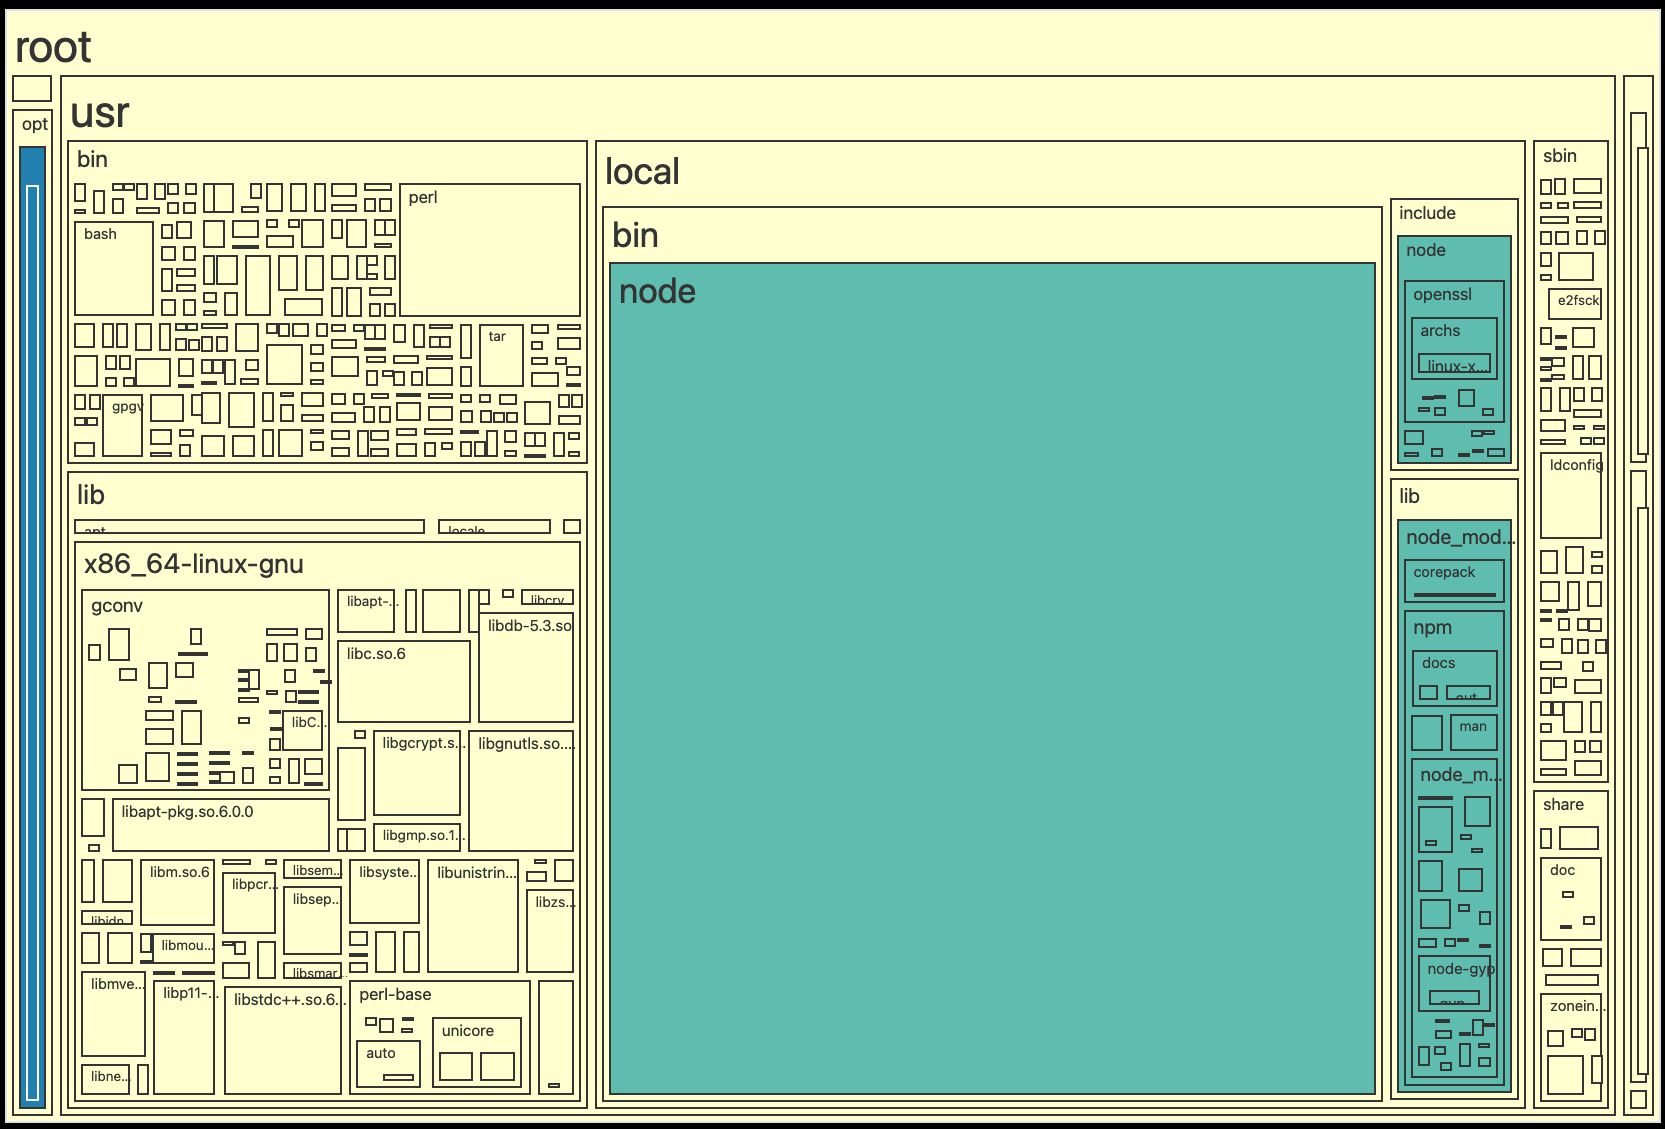Select the 'opt' directory label
Image resolution: width=1665 pixels, height=1129 pixels.
point(34,124)
